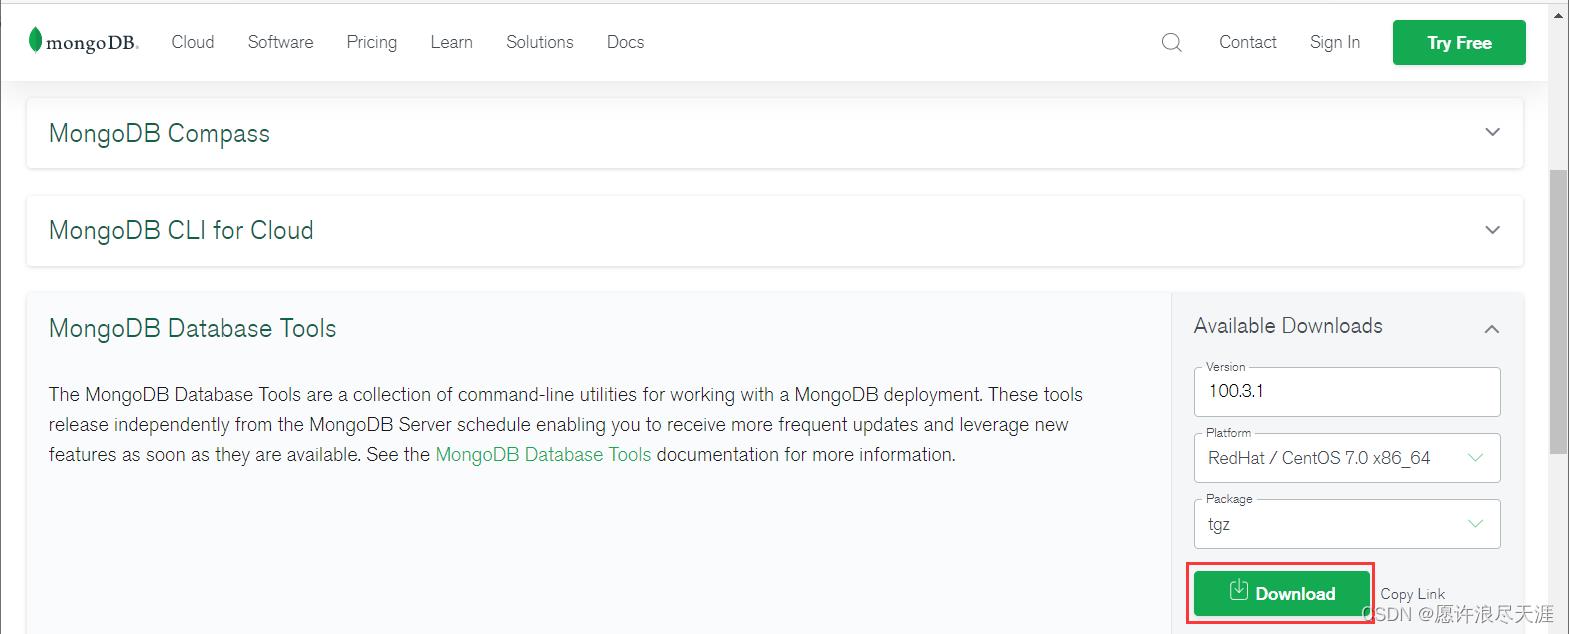Image resolution: width=1569 pixels, height=634 pixels.
Task: Open the Solutions menu
Action: pos(539,42)
